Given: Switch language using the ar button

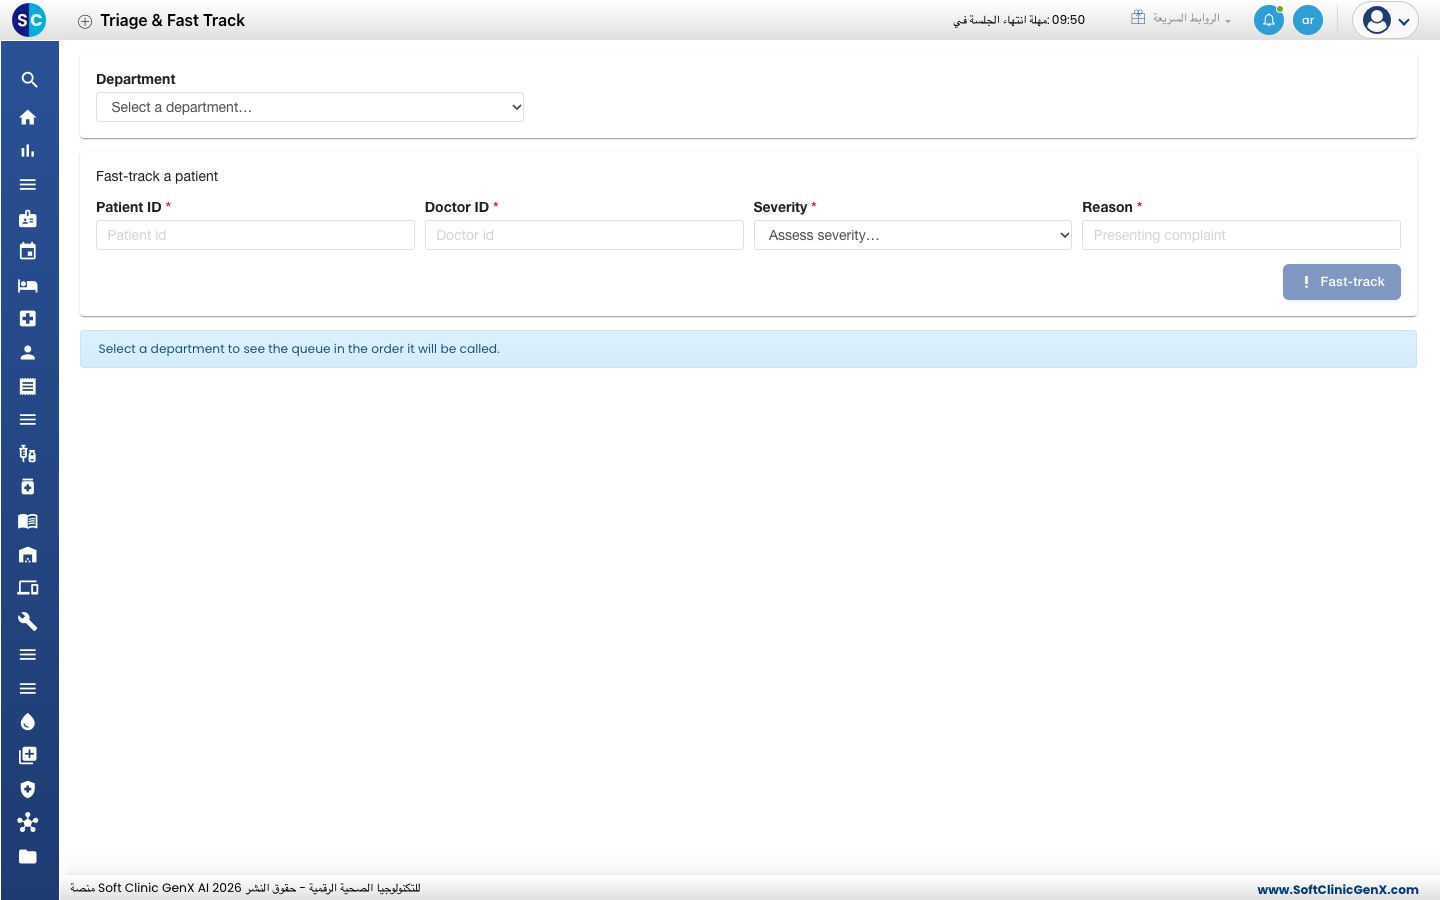Looking at the screenshot, I should tap(1308, 20).
